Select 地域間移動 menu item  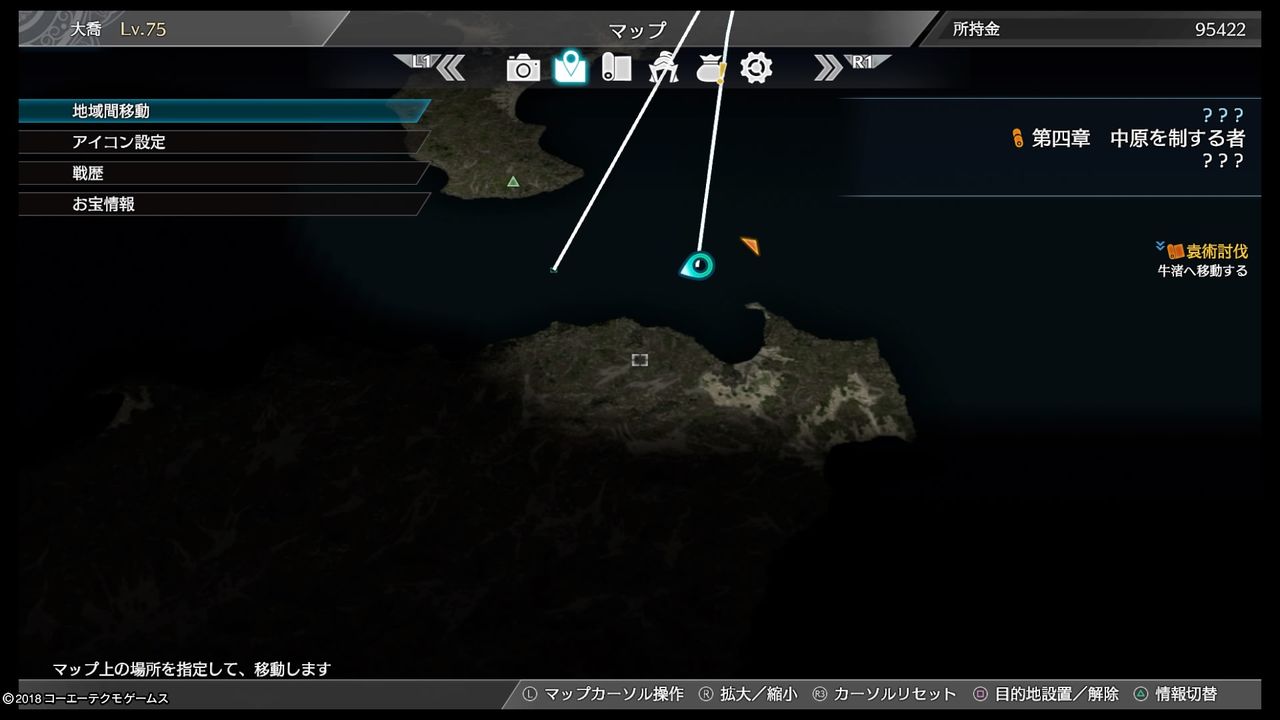point(224,111)
